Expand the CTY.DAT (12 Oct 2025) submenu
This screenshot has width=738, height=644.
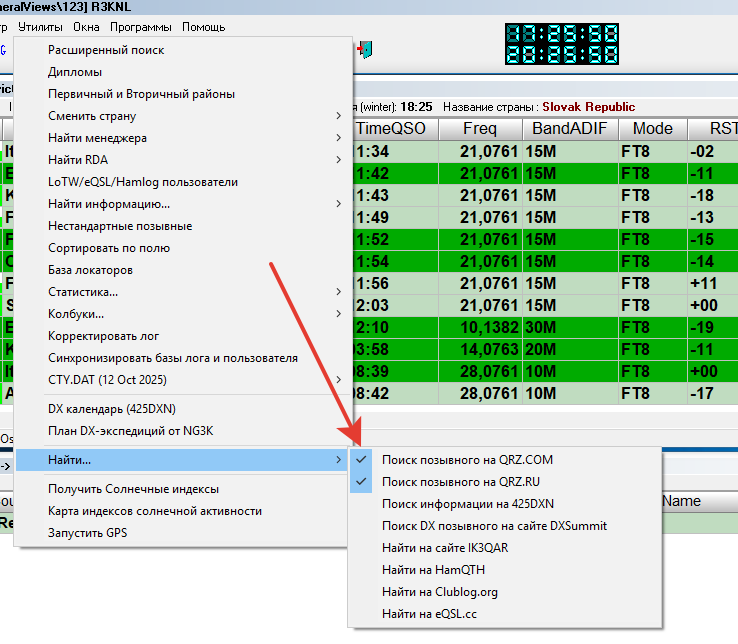tap(184, 380)
